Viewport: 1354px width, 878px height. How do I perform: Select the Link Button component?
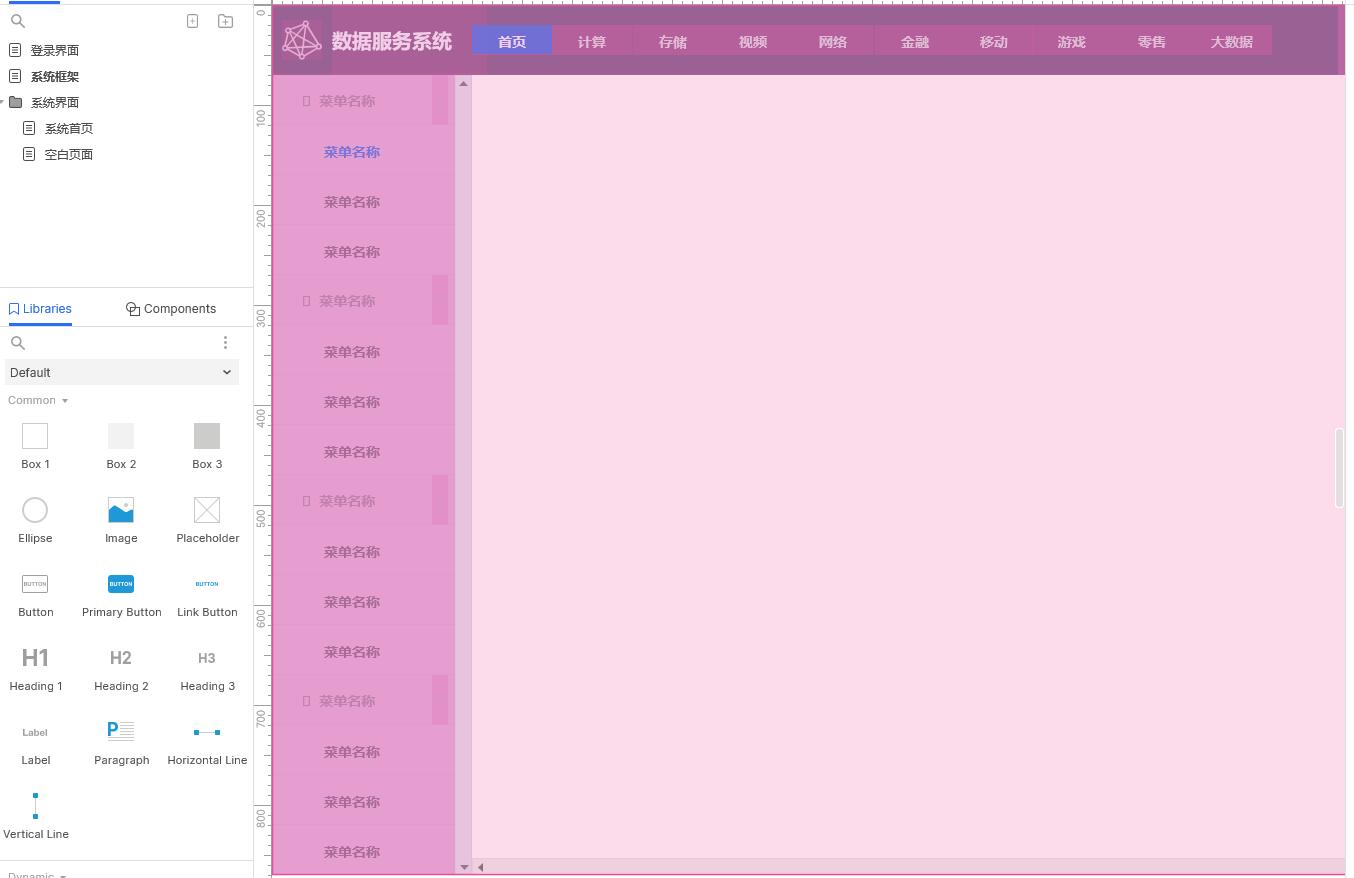[207, 583]
